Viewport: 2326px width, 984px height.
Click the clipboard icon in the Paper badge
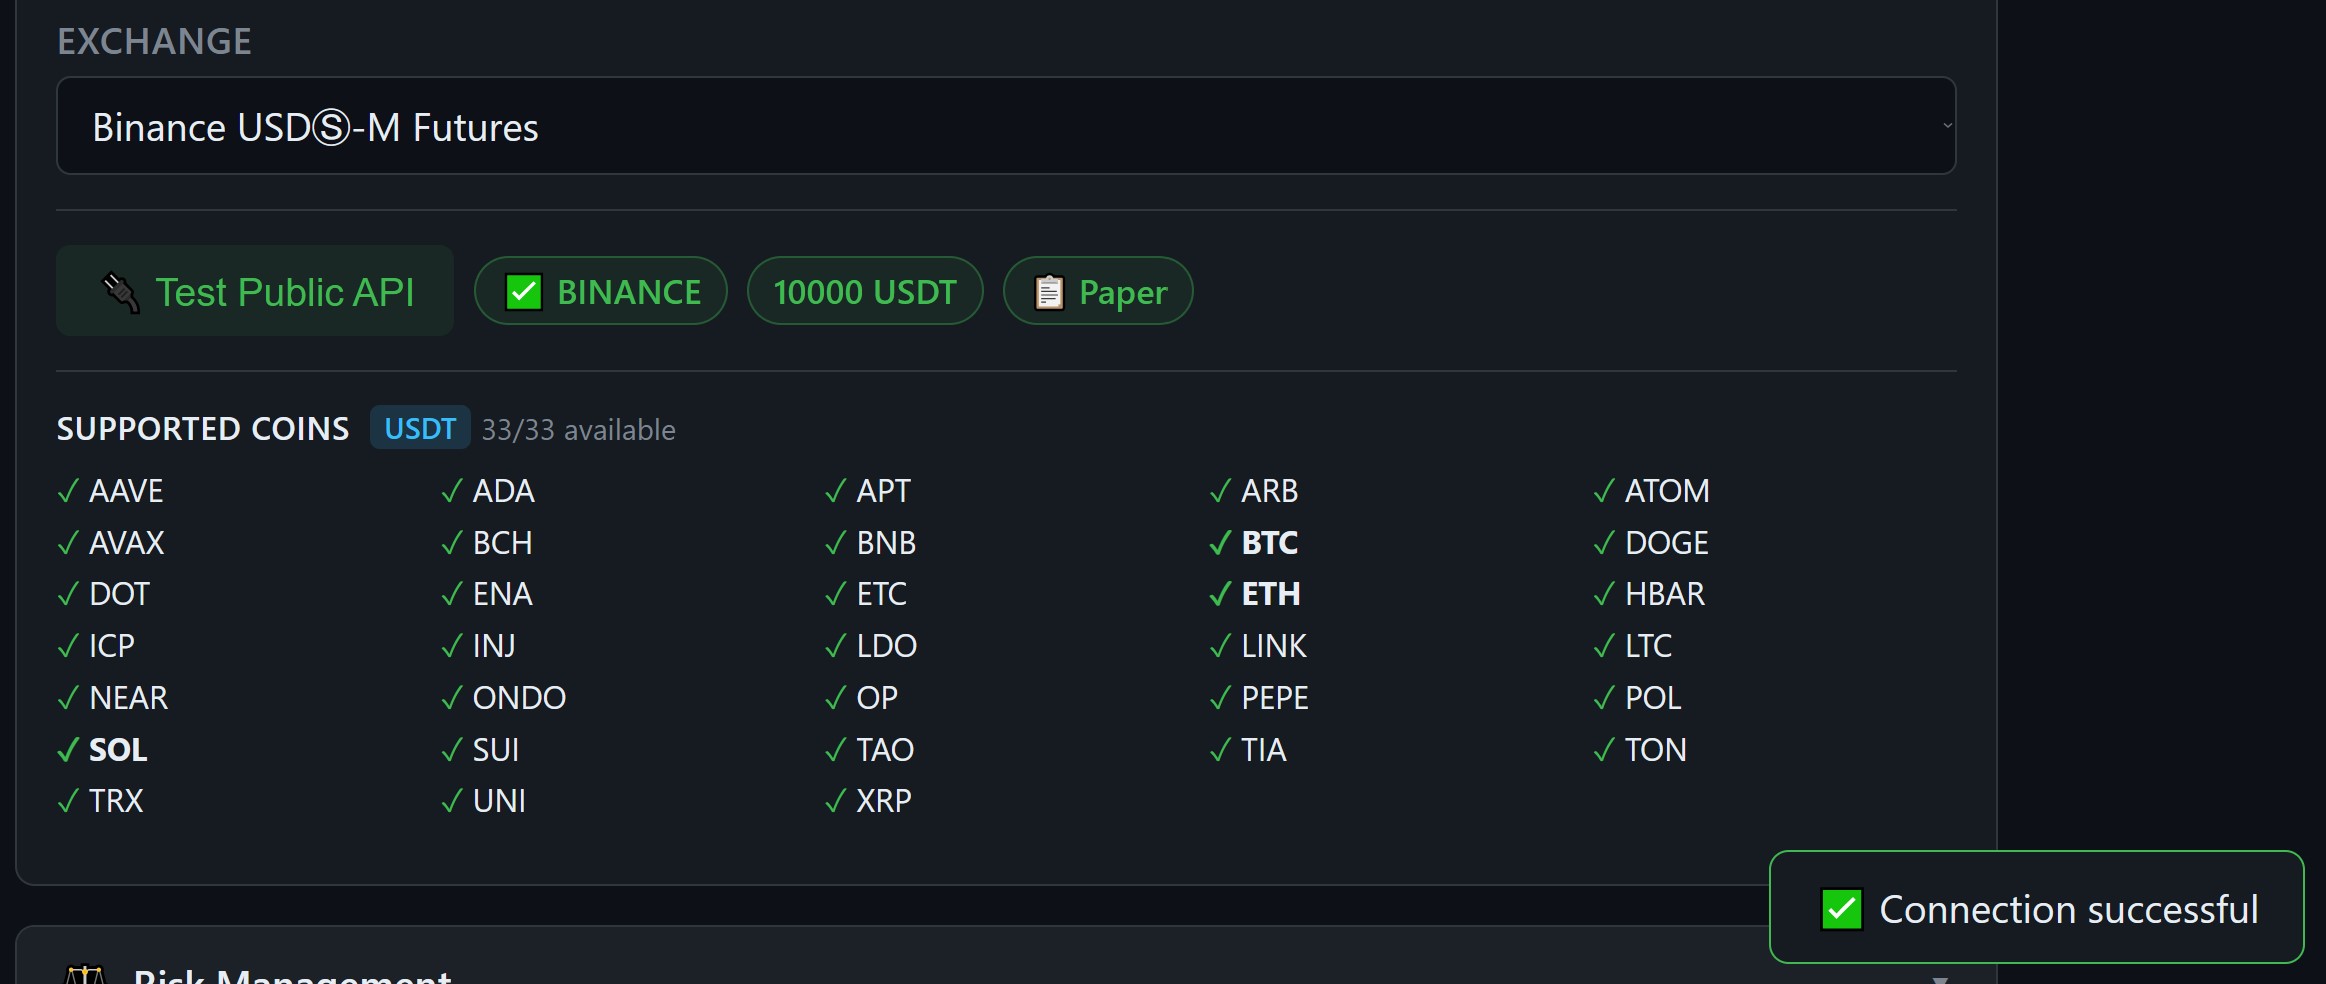tap(1049, 291)
